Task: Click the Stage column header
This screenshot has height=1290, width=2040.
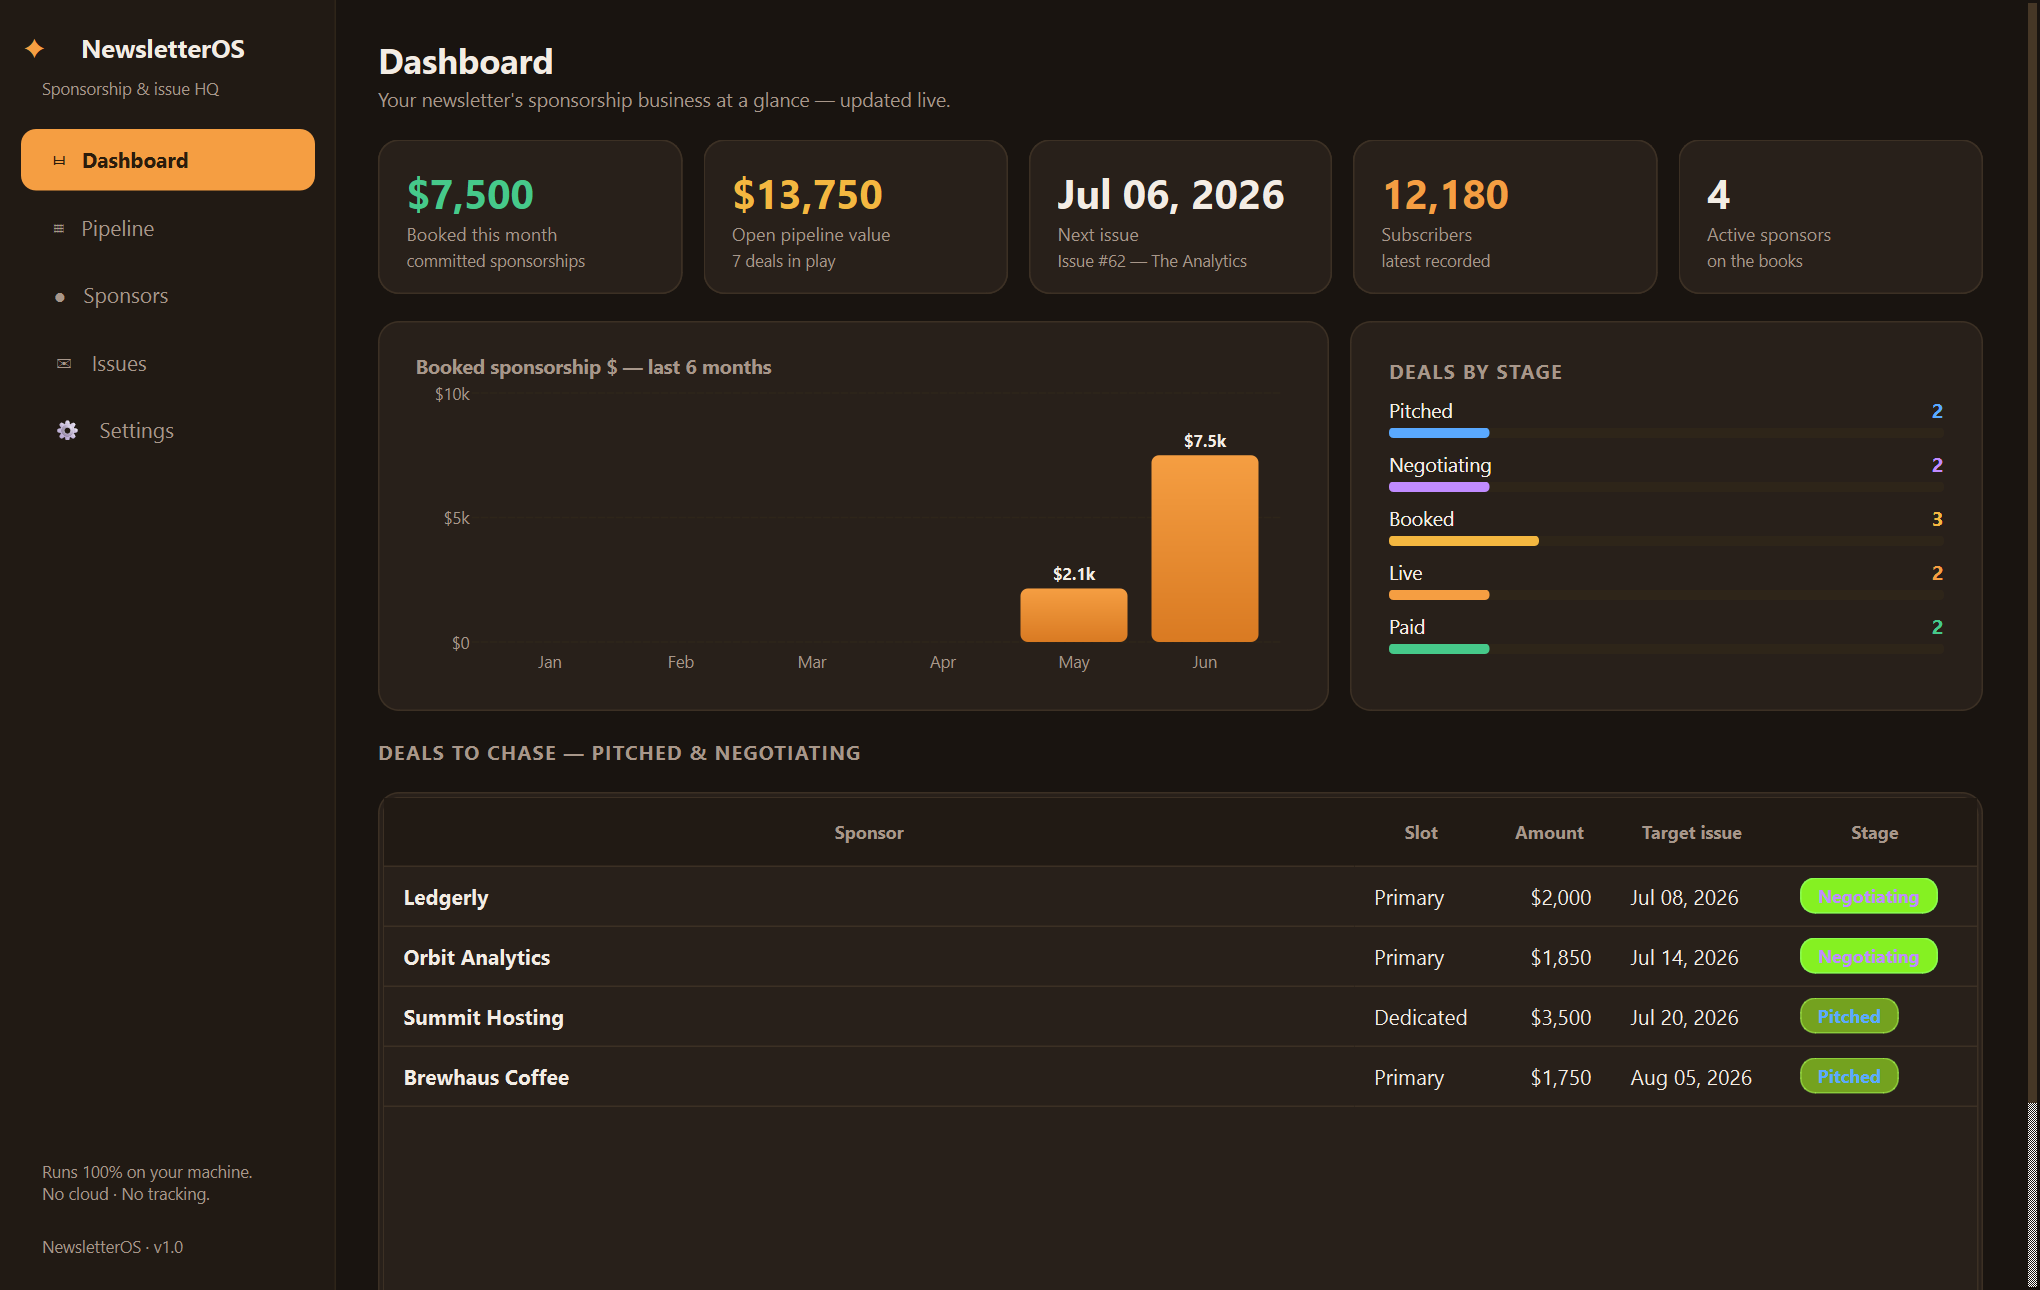Action: [1874, 833]
